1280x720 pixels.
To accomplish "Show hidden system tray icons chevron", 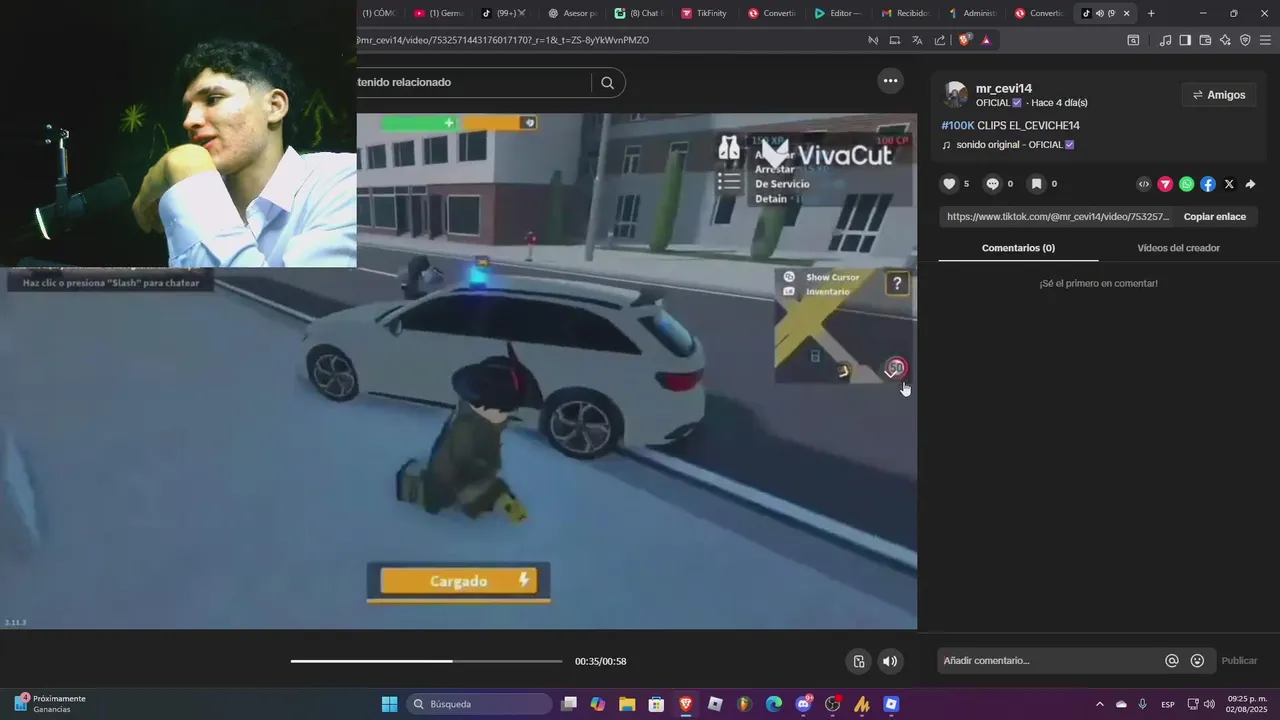I will point(1100,704).
